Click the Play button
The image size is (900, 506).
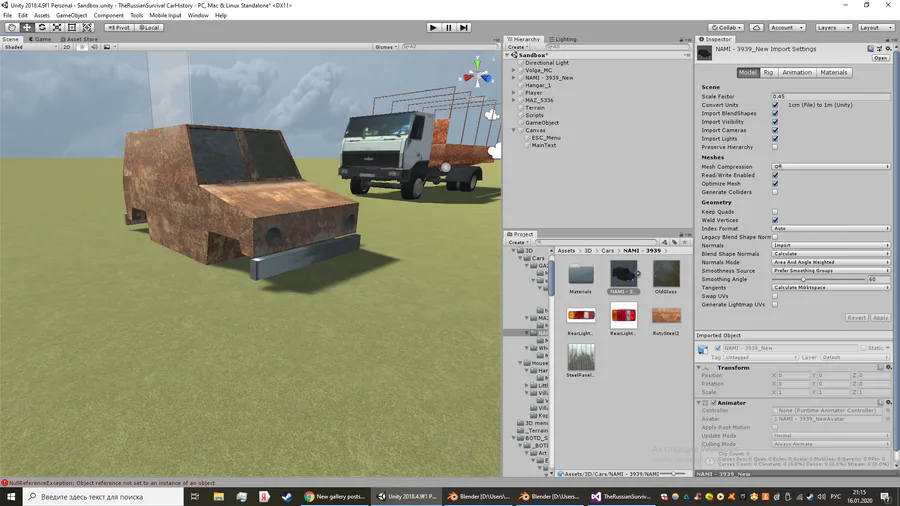[433, 28]
